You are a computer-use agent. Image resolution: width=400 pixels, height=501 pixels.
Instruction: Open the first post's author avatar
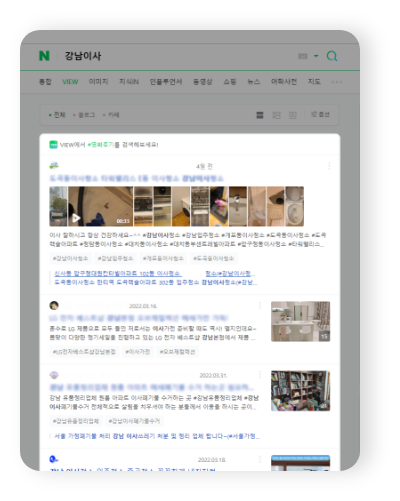click(x=54, y=165)
